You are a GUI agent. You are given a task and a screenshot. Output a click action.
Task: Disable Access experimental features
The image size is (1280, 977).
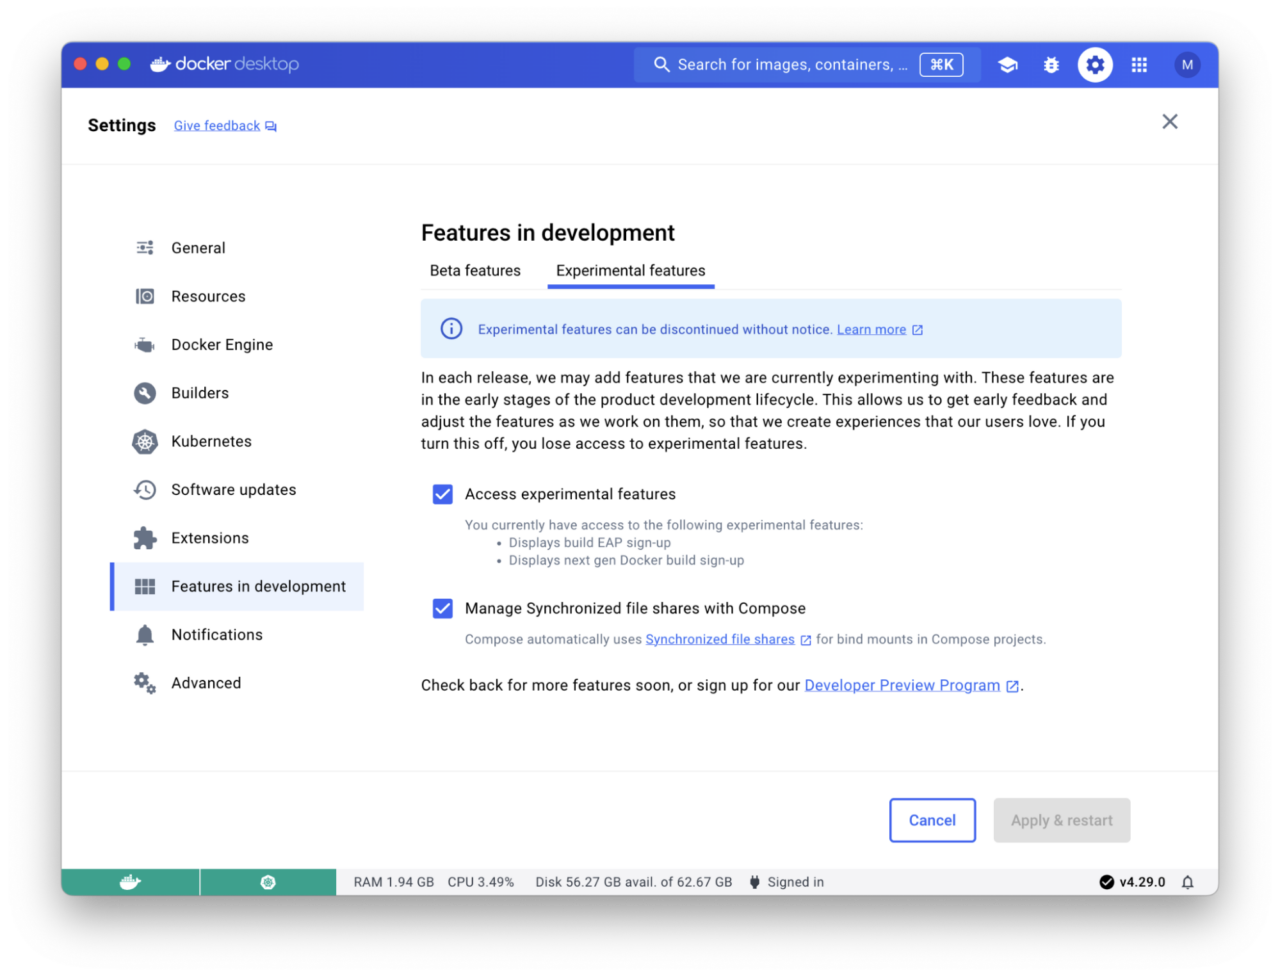(x=442, y=494)
